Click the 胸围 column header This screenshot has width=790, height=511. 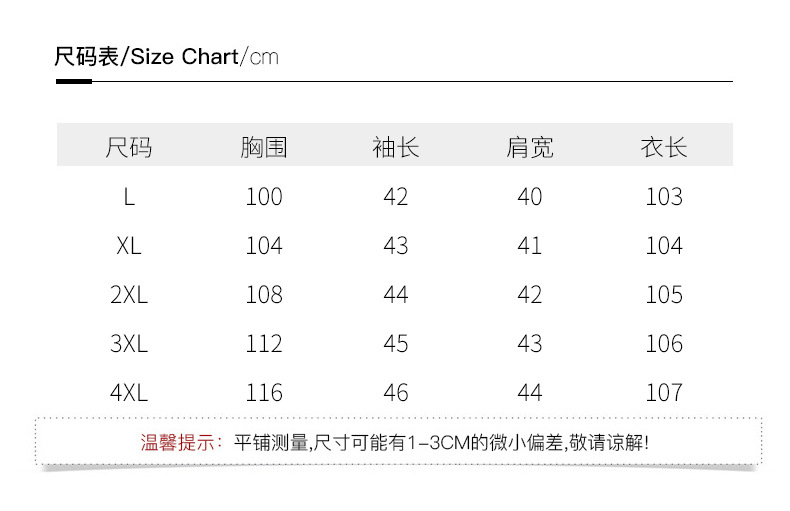(x=264, y=148)
